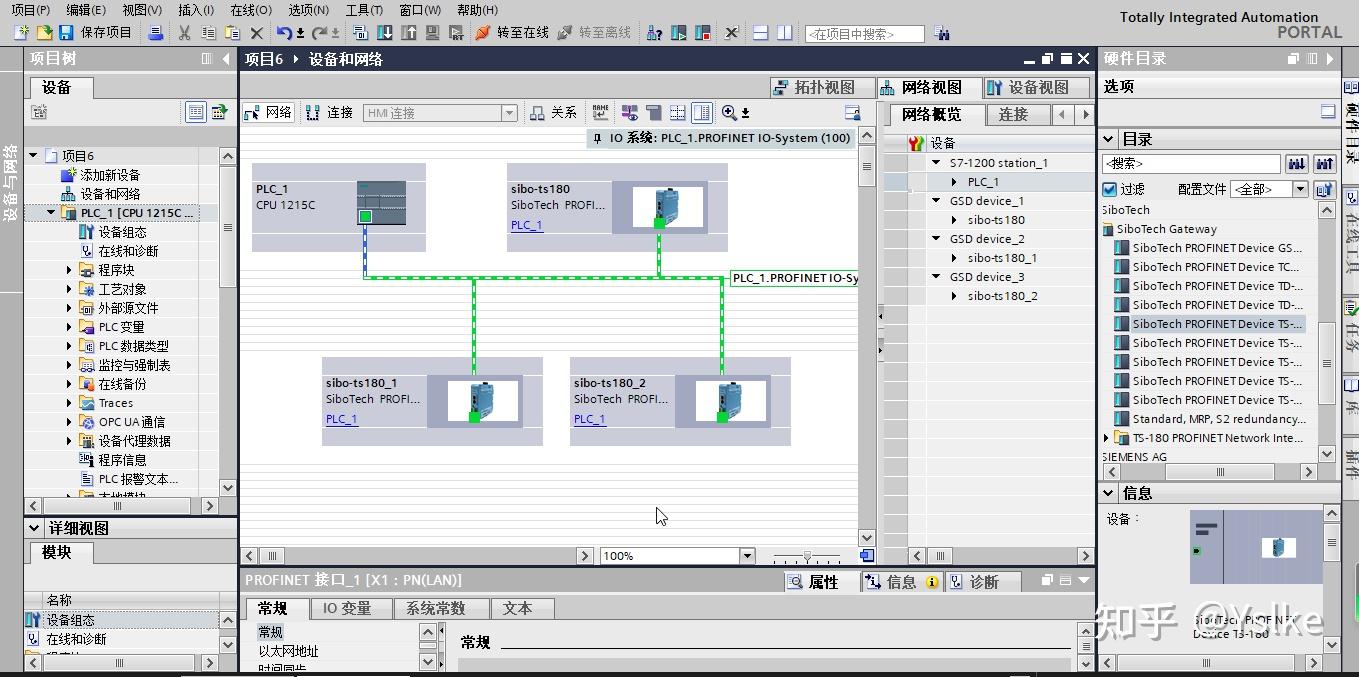Uncheck the 过滤 (Filter) checkbox
1359x677 pixels.
[1109, 189]
